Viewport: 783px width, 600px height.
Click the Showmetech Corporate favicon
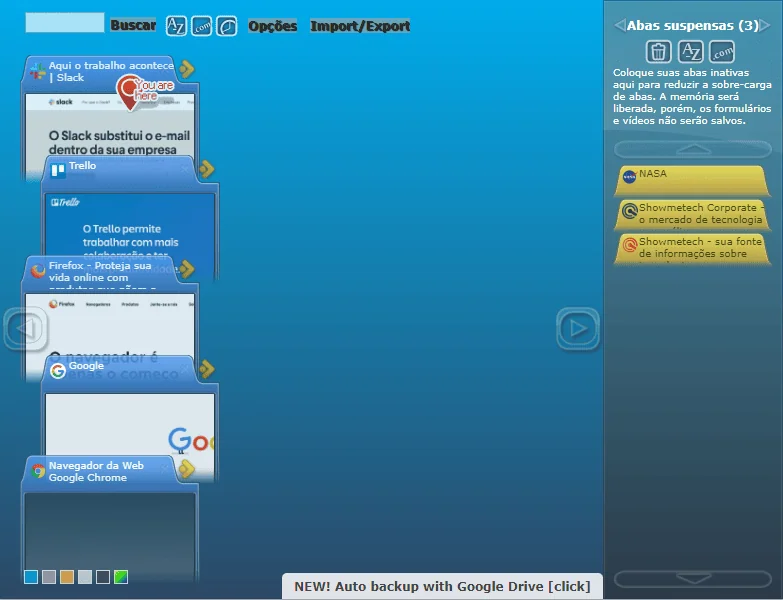click(x=630, y=211)
